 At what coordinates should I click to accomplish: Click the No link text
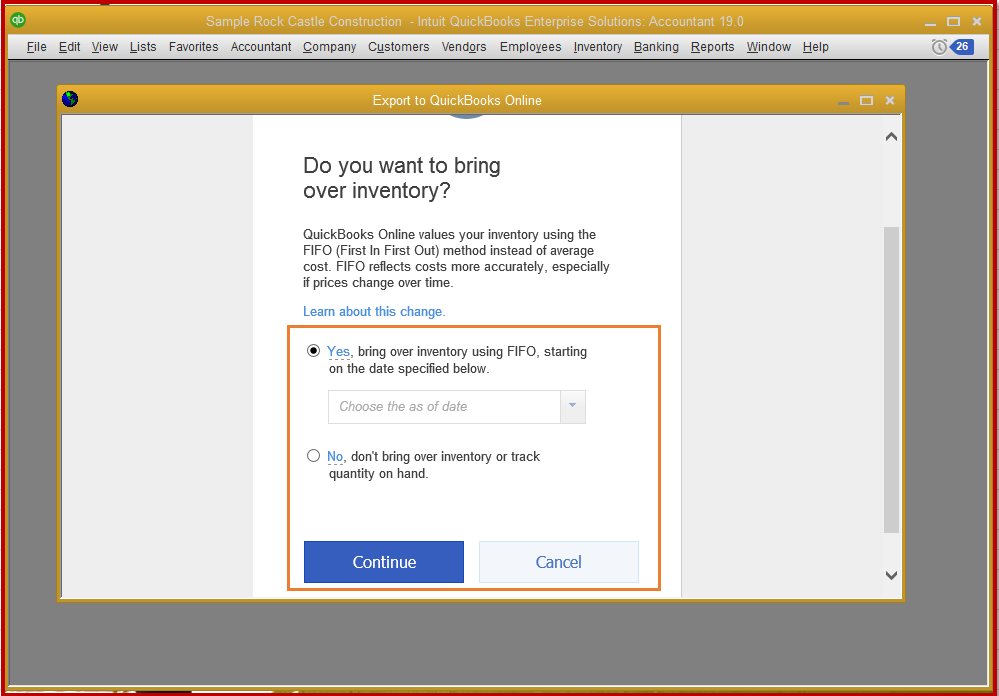click(335, 456)
